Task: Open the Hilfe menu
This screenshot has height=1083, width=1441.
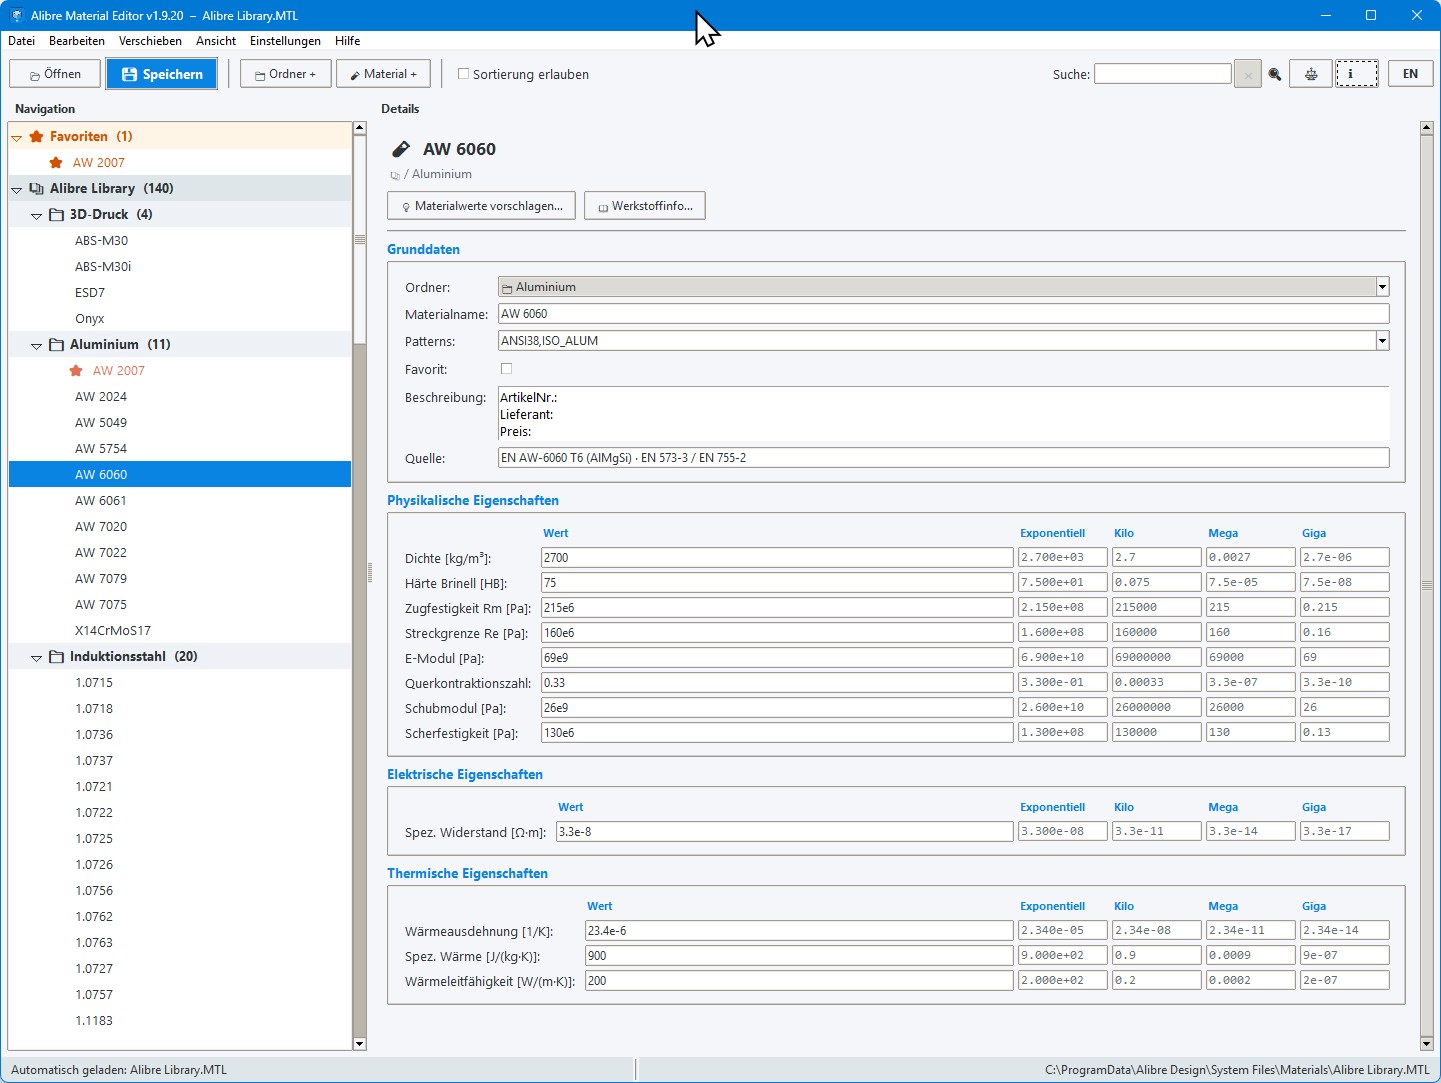Action: click(348, 41)
